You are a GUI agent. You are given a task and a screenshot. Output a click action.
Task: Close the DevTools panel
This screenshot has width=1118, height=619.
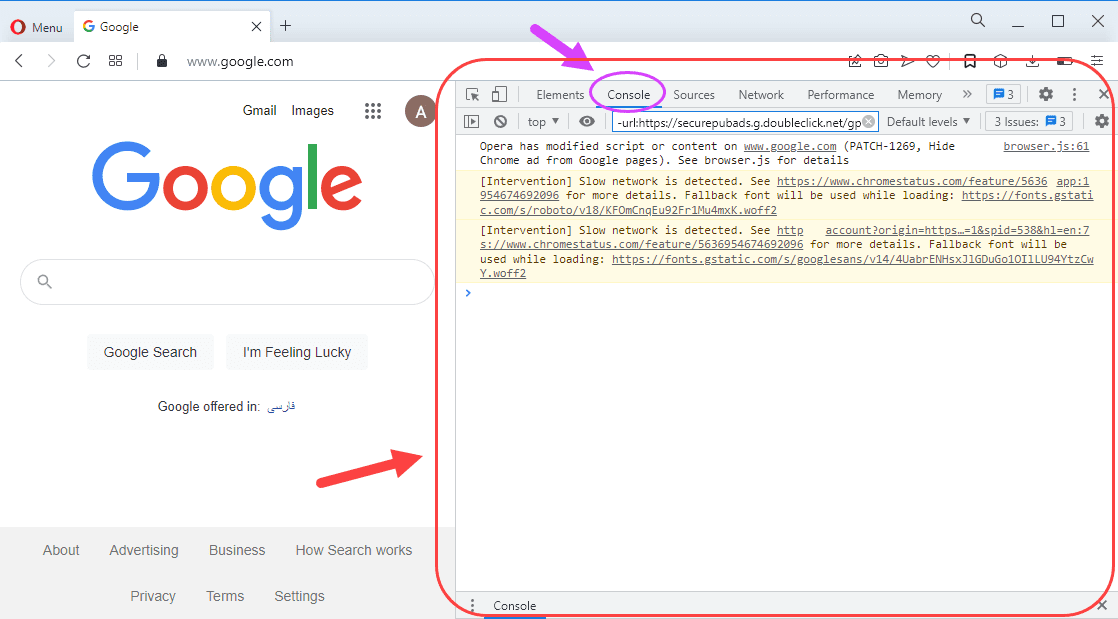(x=1103, y=94)
